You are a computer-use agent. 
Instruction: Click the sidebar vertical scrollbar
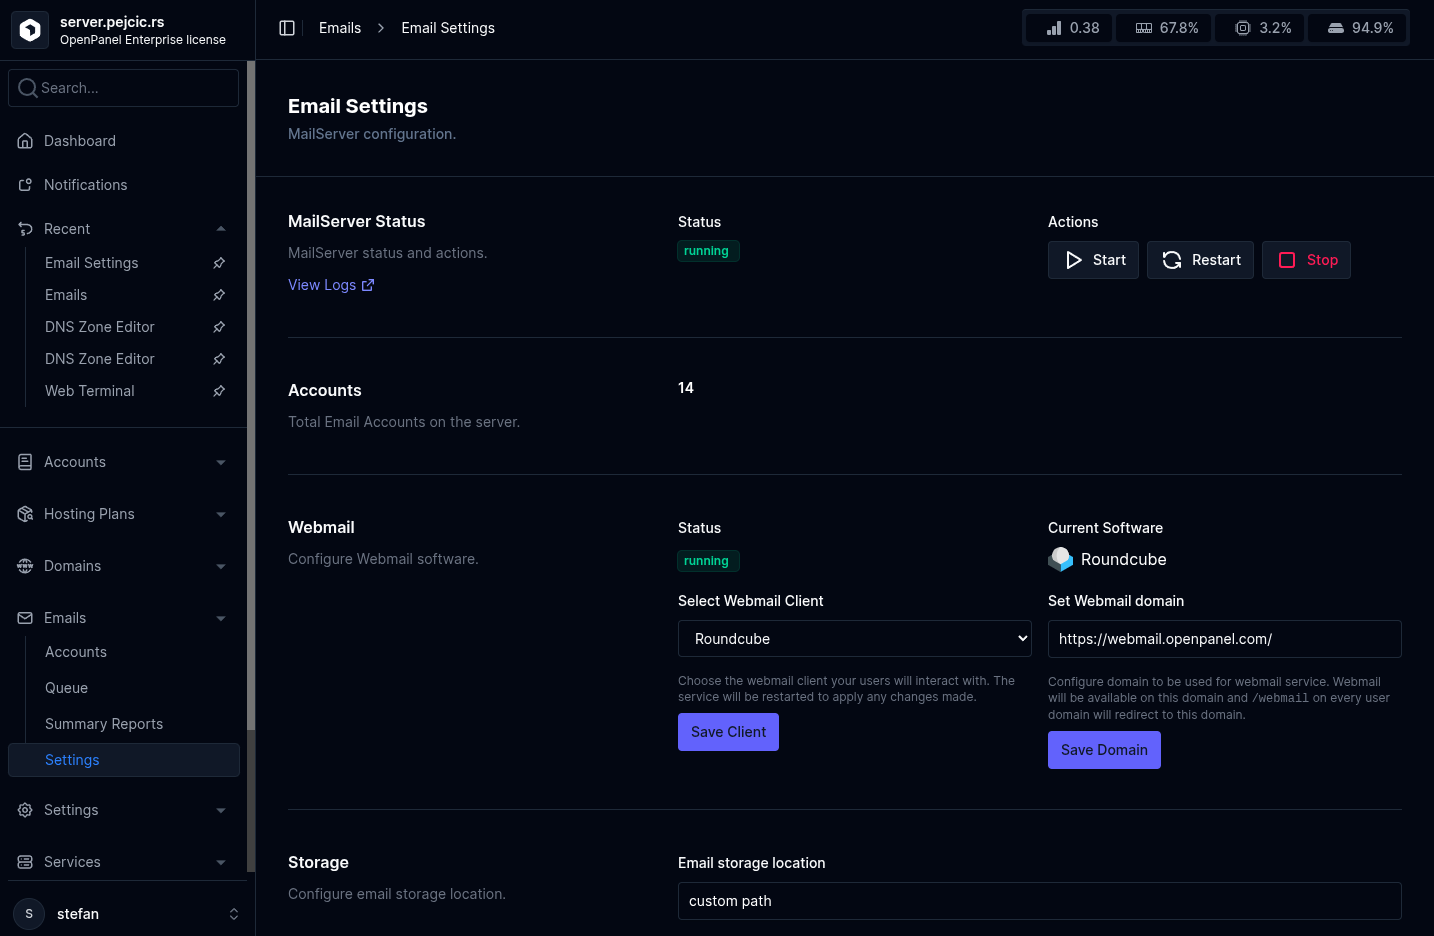click(x=251, y=395)
